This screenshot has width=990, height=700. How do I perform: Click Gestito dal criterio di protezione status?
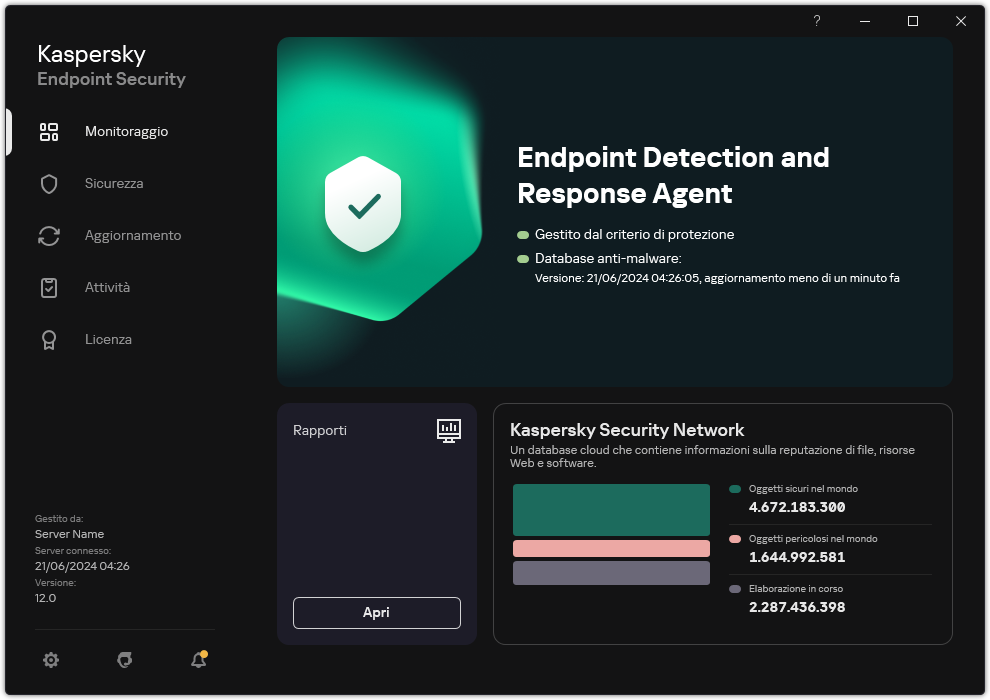point(635,235)
